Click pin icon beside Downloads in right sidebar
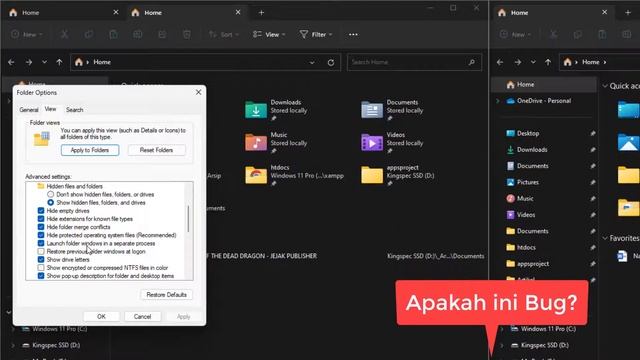 [592, 150]
